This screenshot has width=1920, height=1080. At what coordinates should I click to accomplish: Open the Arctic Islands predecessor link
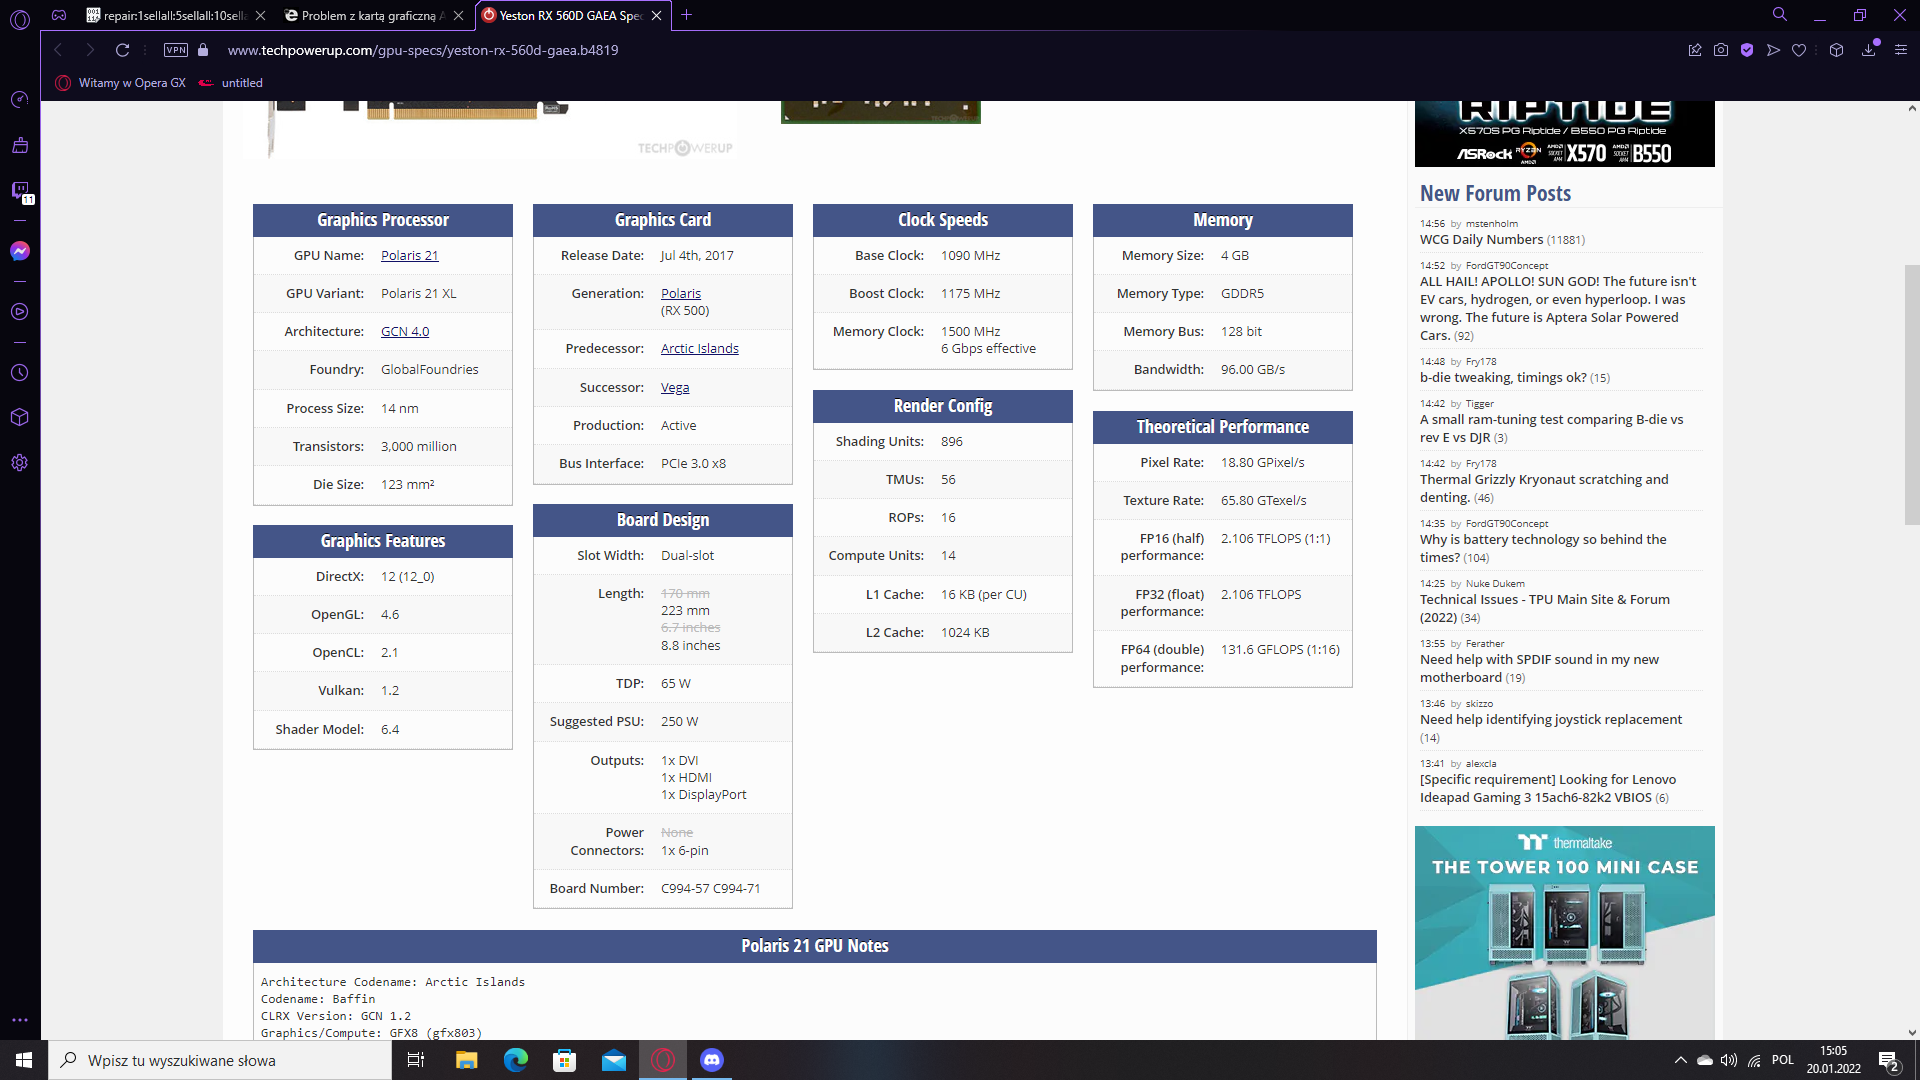[x=700, y=349]
